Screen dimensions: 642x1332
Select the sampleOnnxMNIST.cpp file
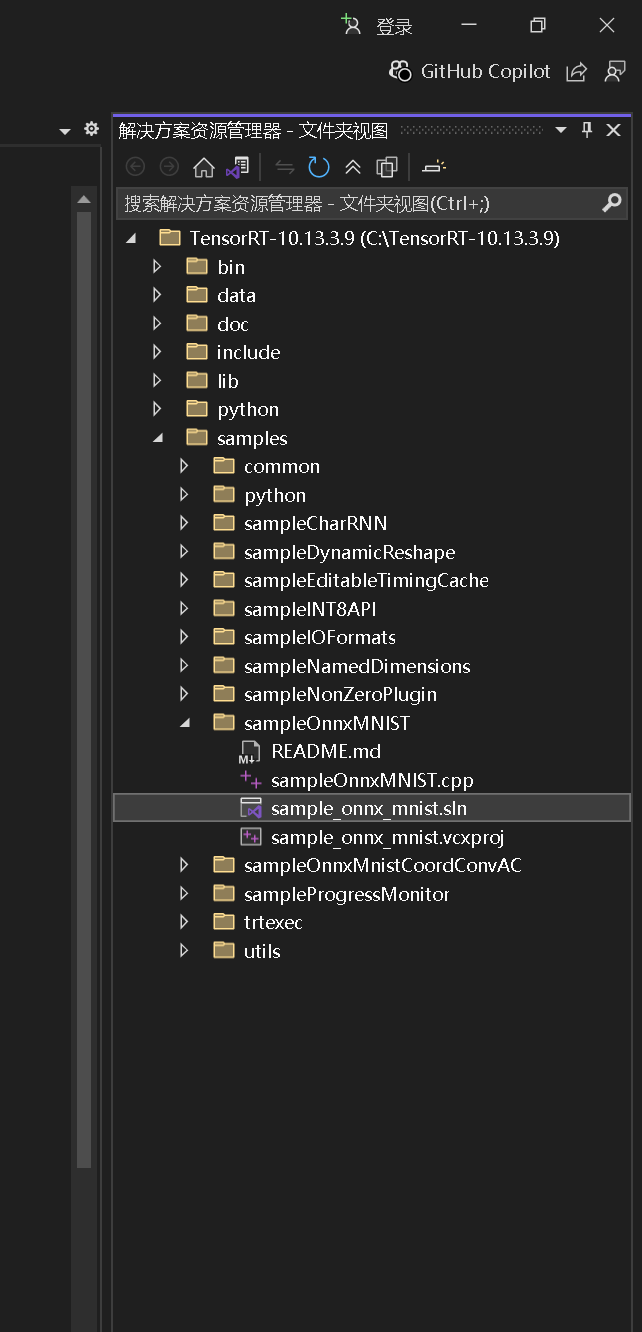(372, 780)
